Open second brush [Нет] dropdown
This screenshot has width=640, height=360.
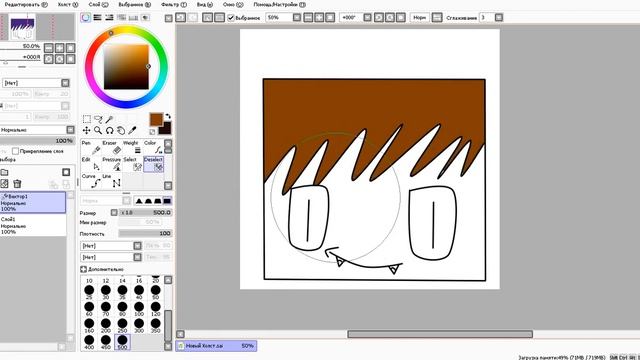[x=137, y=257]
